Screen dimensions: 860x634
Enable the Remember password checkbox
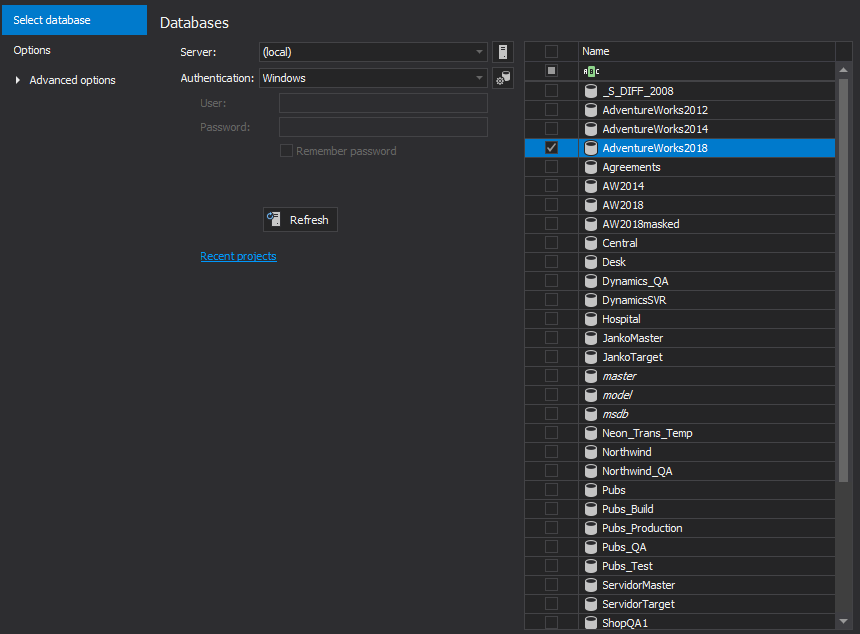[286, 151]
